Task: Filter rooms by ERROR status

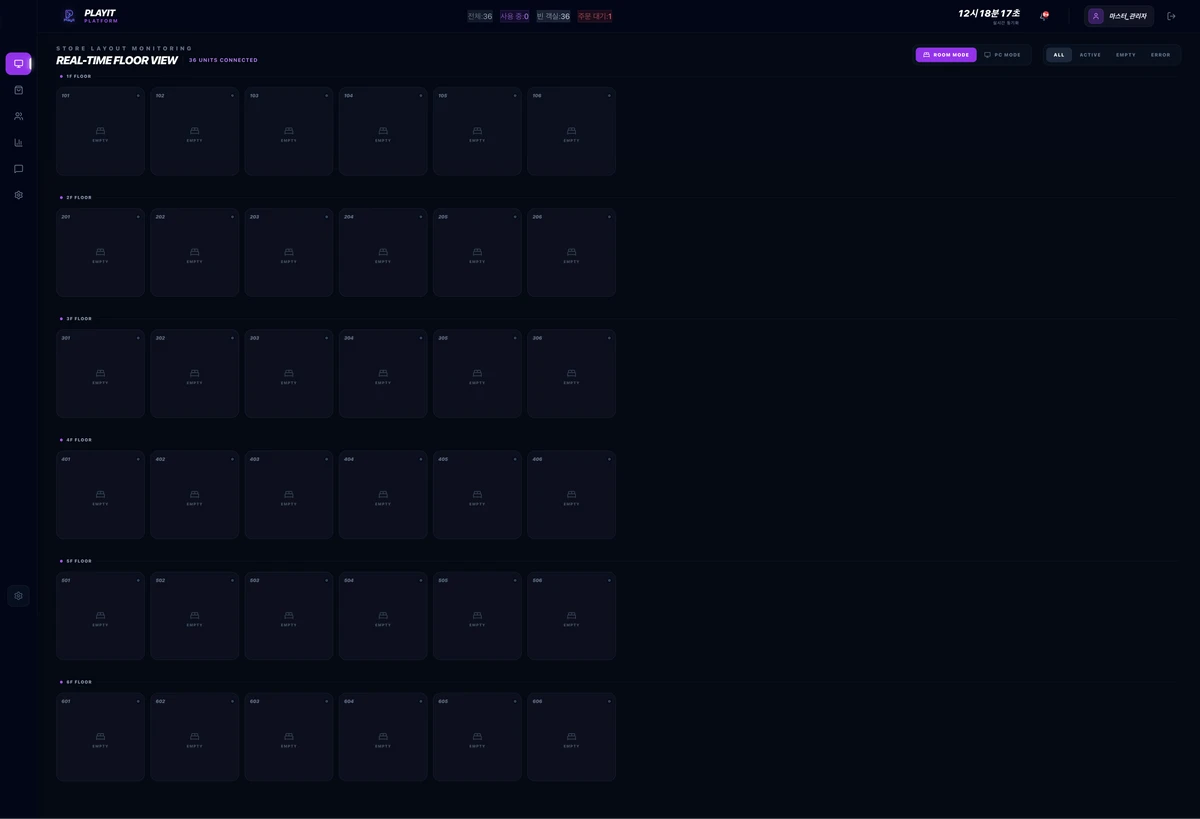Action: tap(1160, 55)
